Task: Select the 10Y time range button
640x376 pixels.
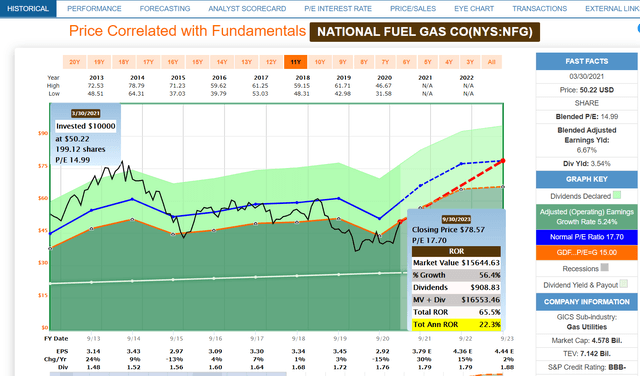Action: click(320, 62)
